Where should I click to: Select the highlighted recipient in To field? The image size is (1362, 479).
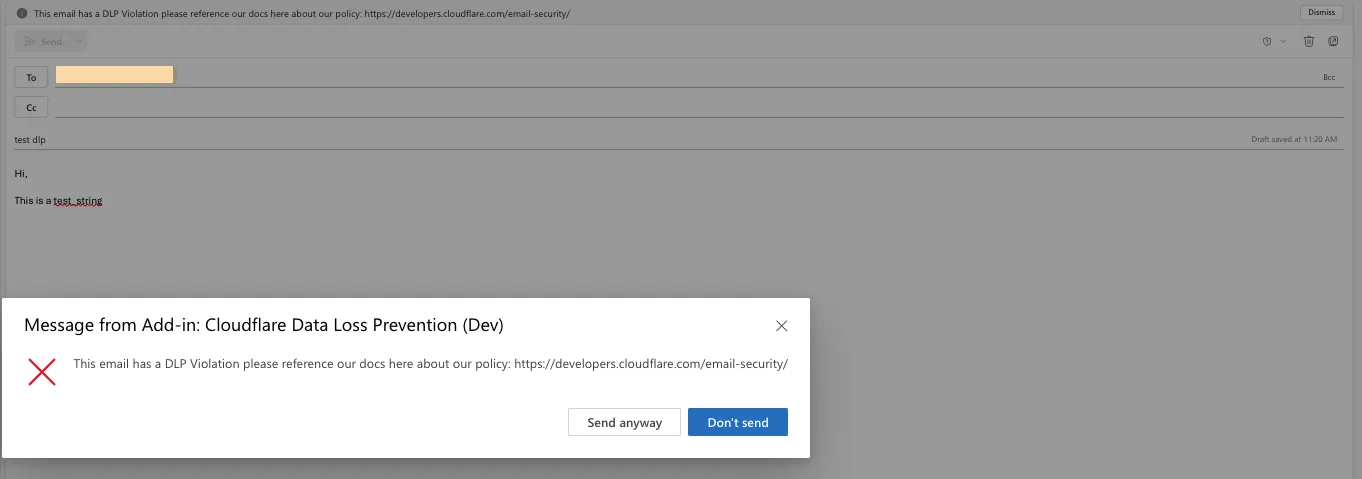pos(114,75)
